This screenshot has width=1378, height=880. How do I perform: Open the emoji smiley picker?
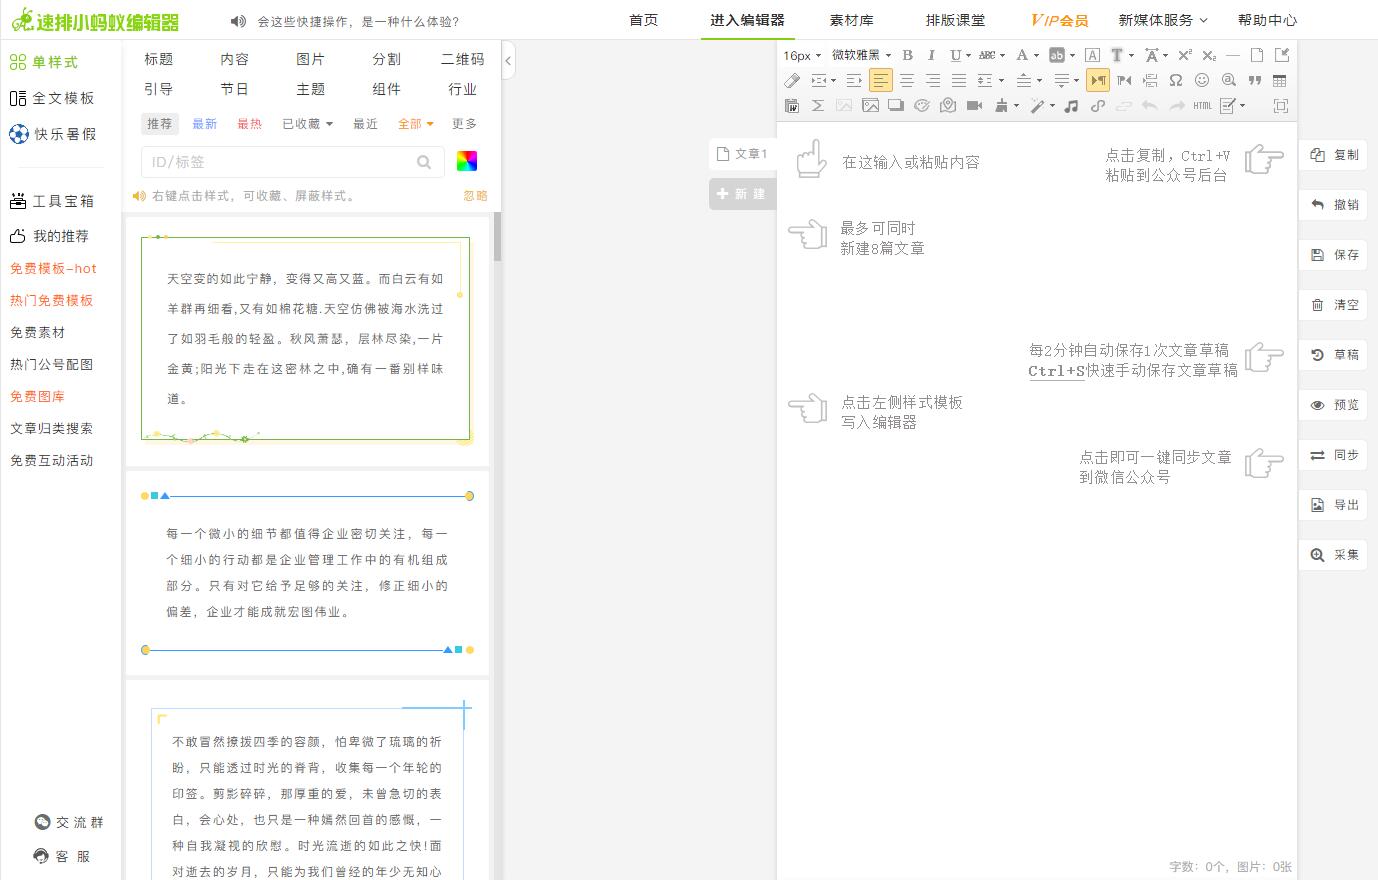(x=1202, y=80)
